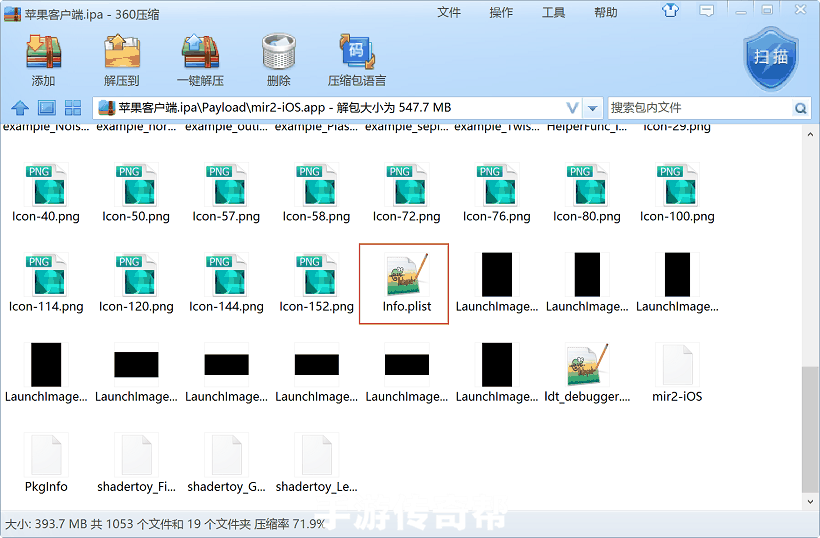This screenshot has height=538, width=820.
Task: Click the search magnifier icon
Action: (800, 108)
